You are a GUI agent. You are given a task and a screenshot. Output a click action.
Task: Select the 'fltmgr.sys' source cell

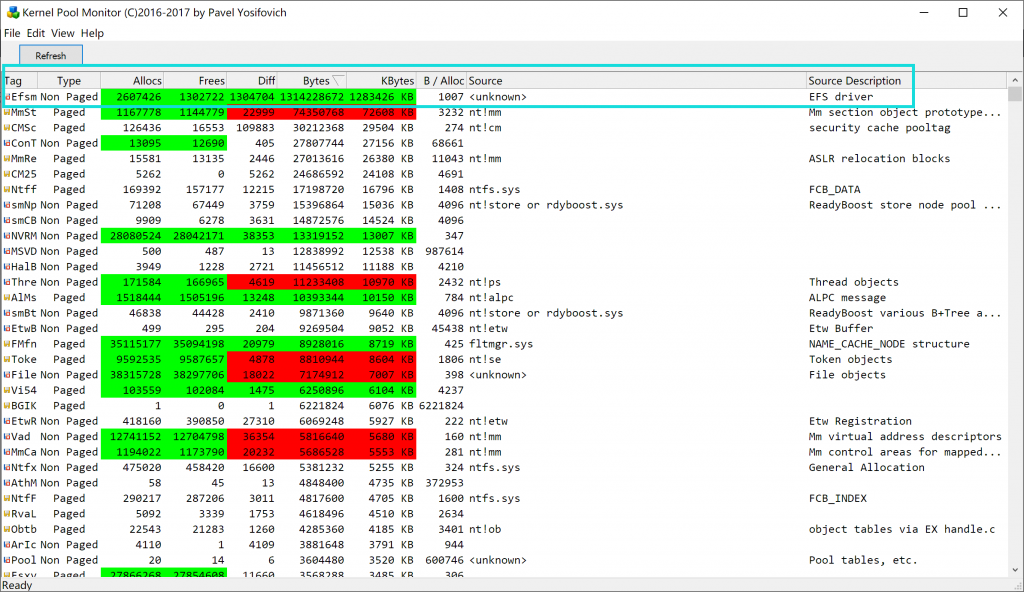[x=501, y=344]
